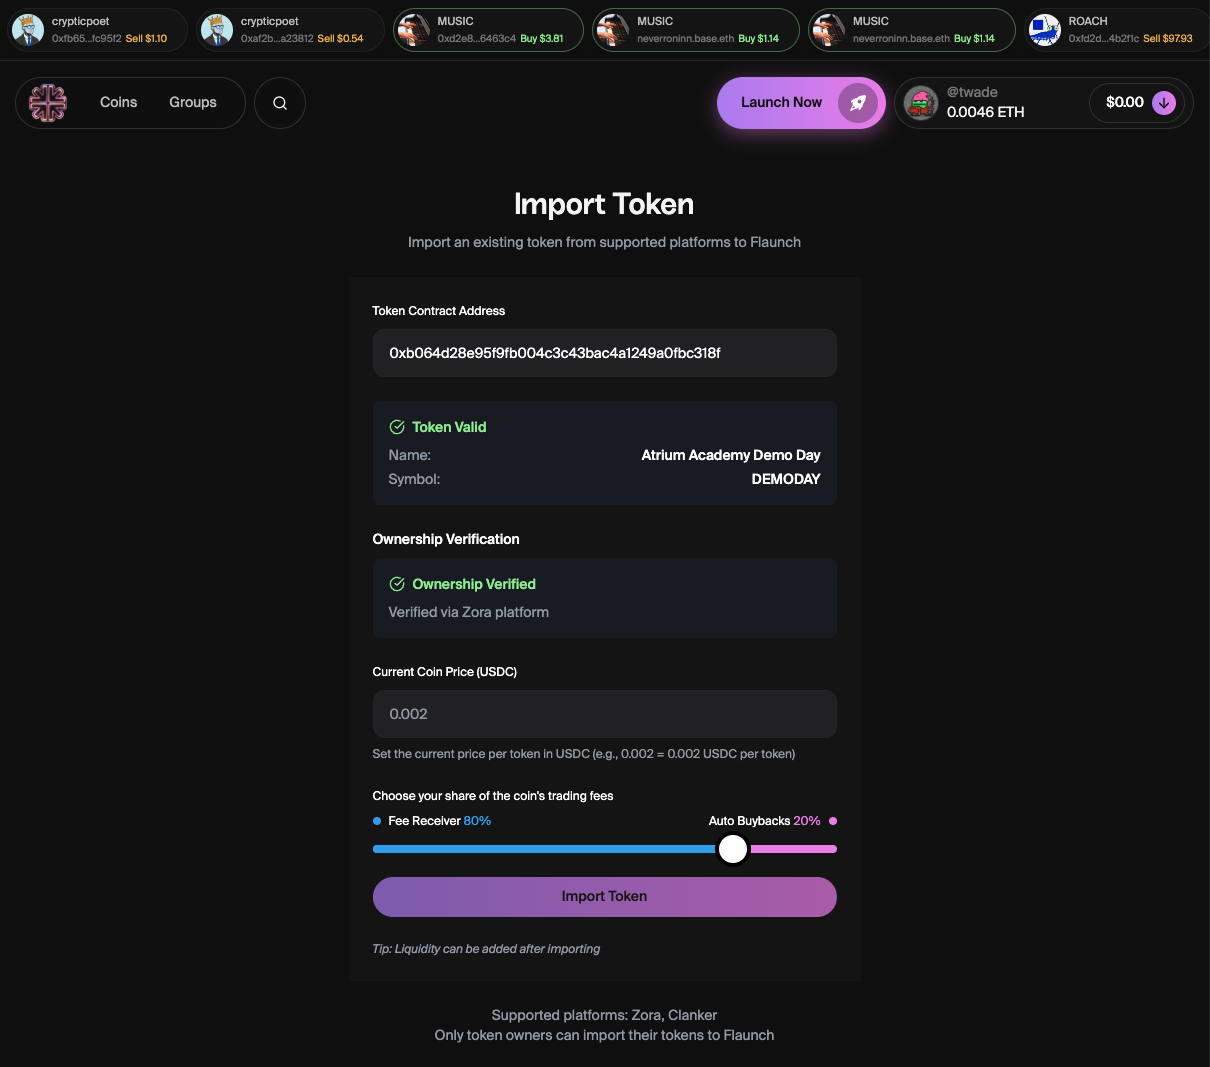
Task: Click the ROACH token avatar in ticker
Action: click(x=1045, y=30)
